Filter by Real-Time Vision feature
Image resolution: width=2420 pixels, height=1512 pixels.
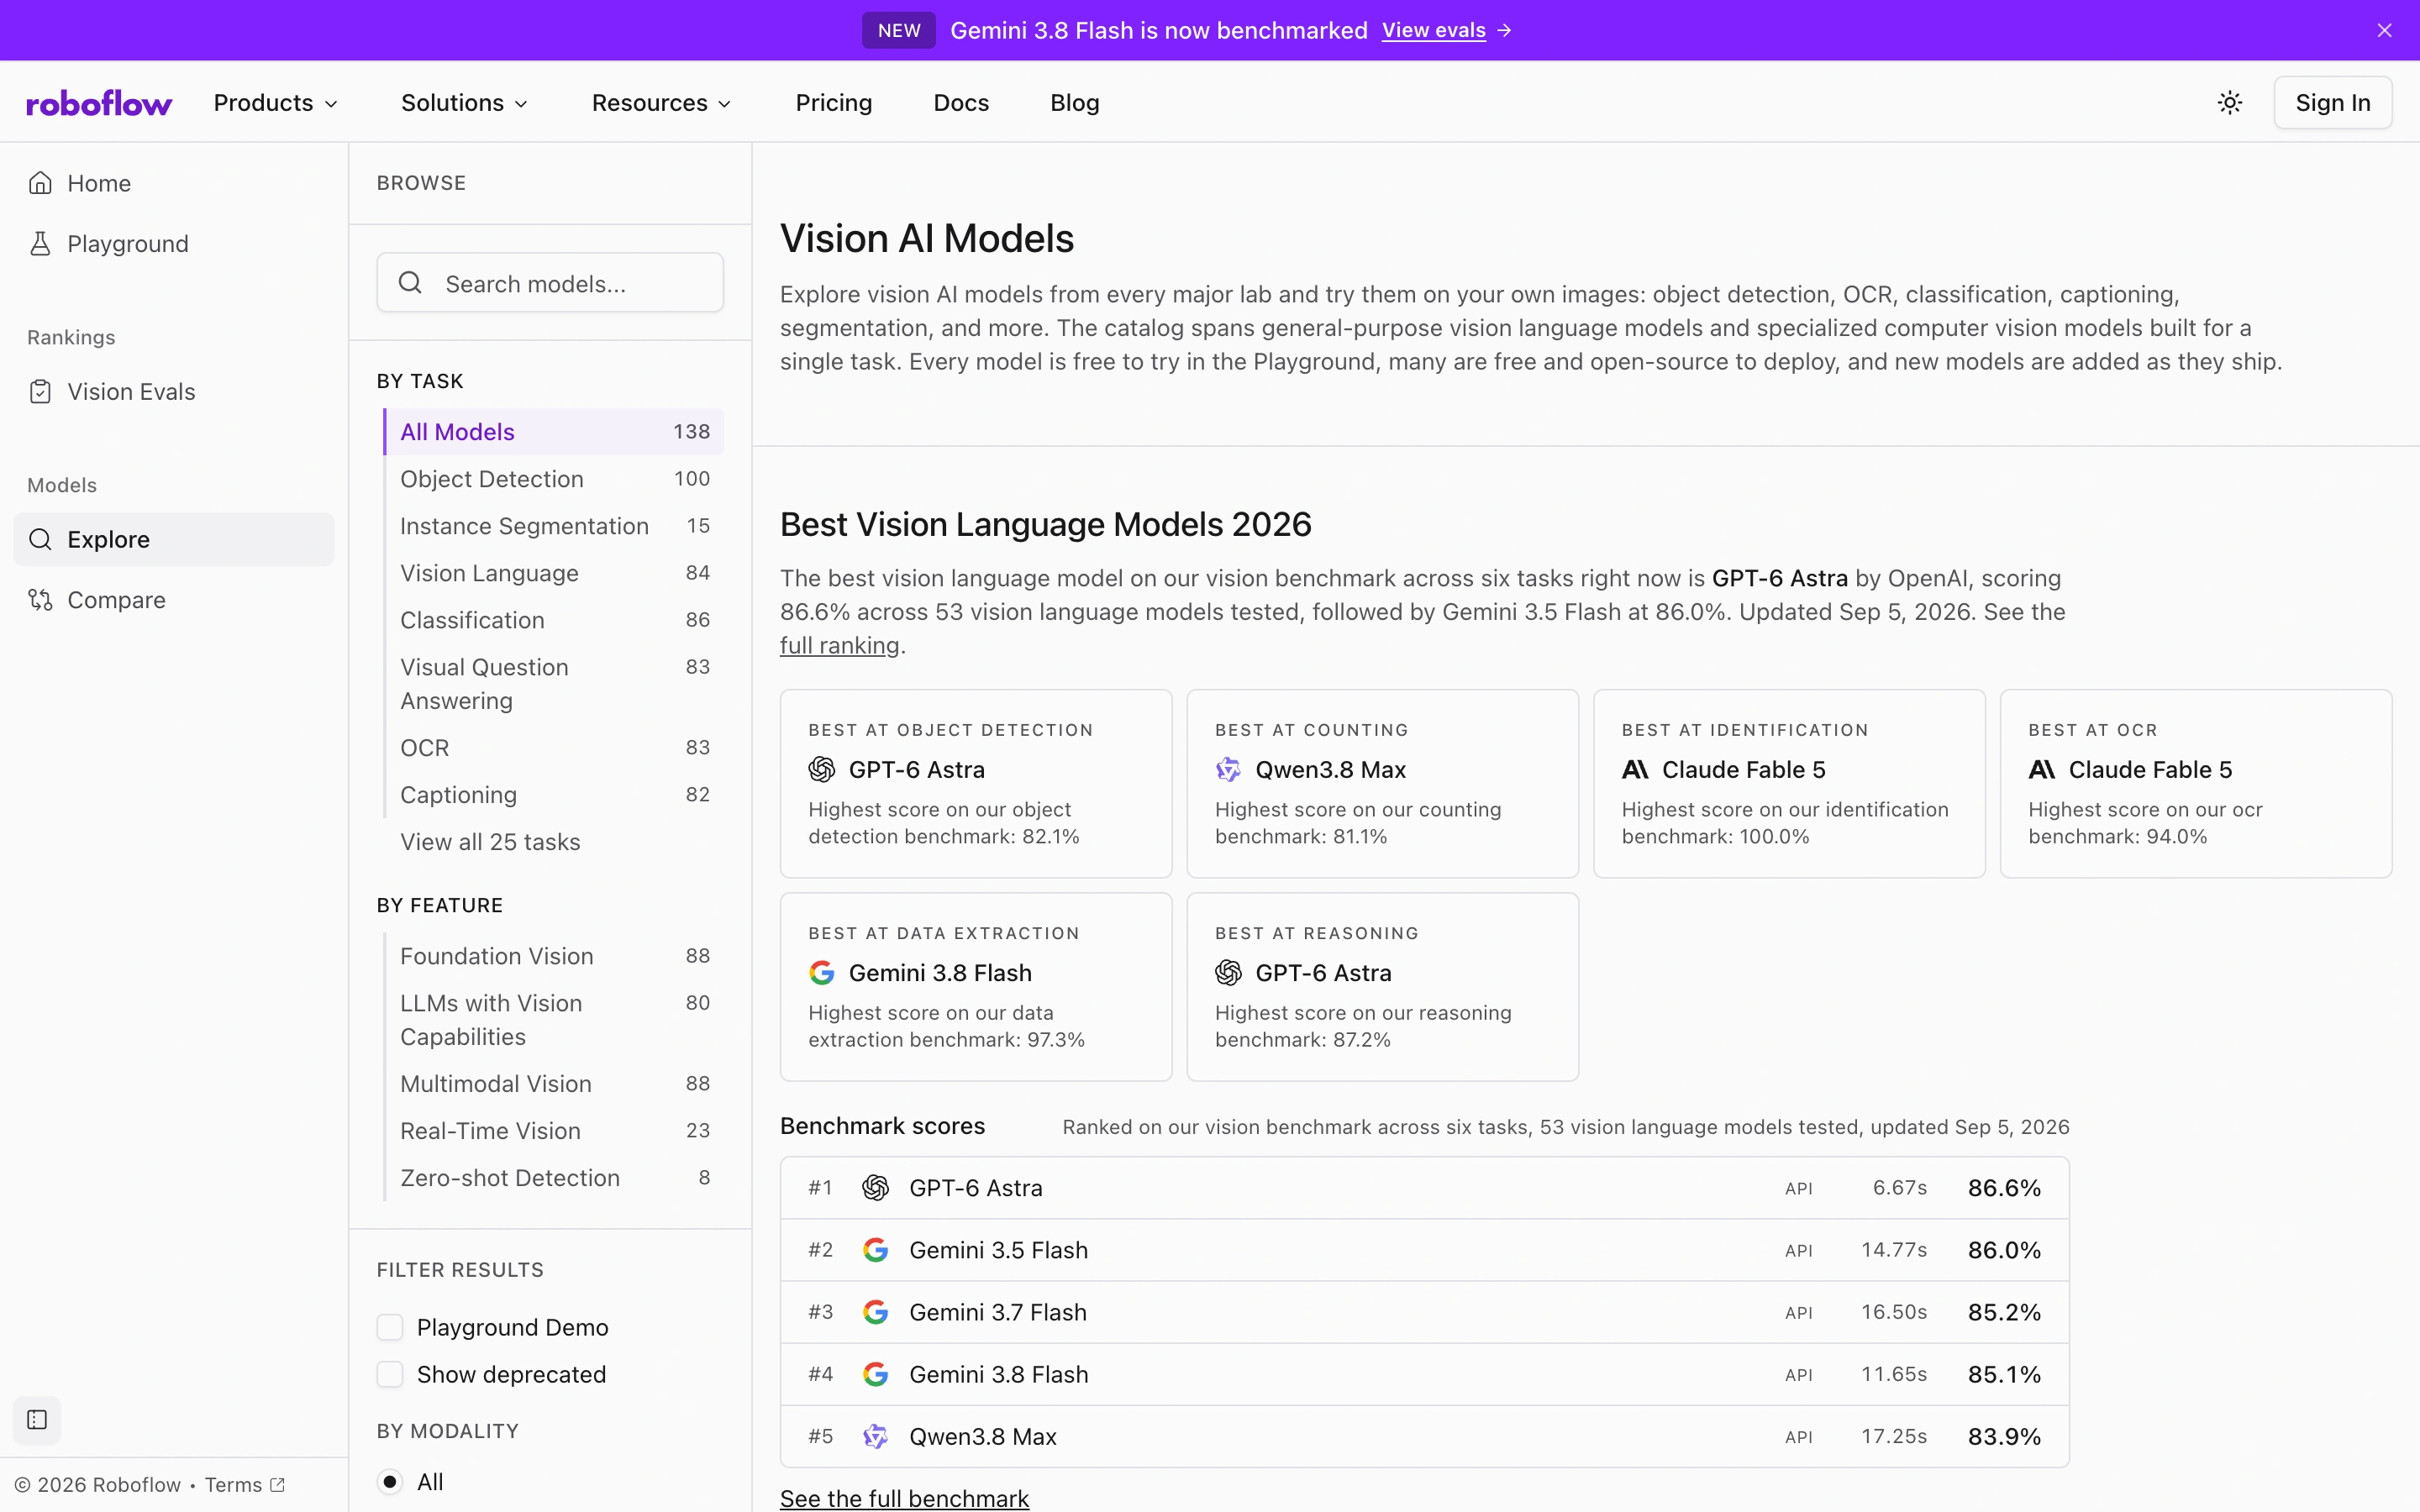[554, 1131]
